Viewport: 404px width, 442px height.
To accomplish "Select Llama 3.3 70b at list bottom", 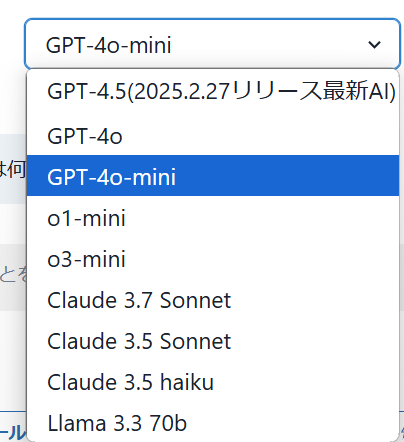I will tap(213, 423).
